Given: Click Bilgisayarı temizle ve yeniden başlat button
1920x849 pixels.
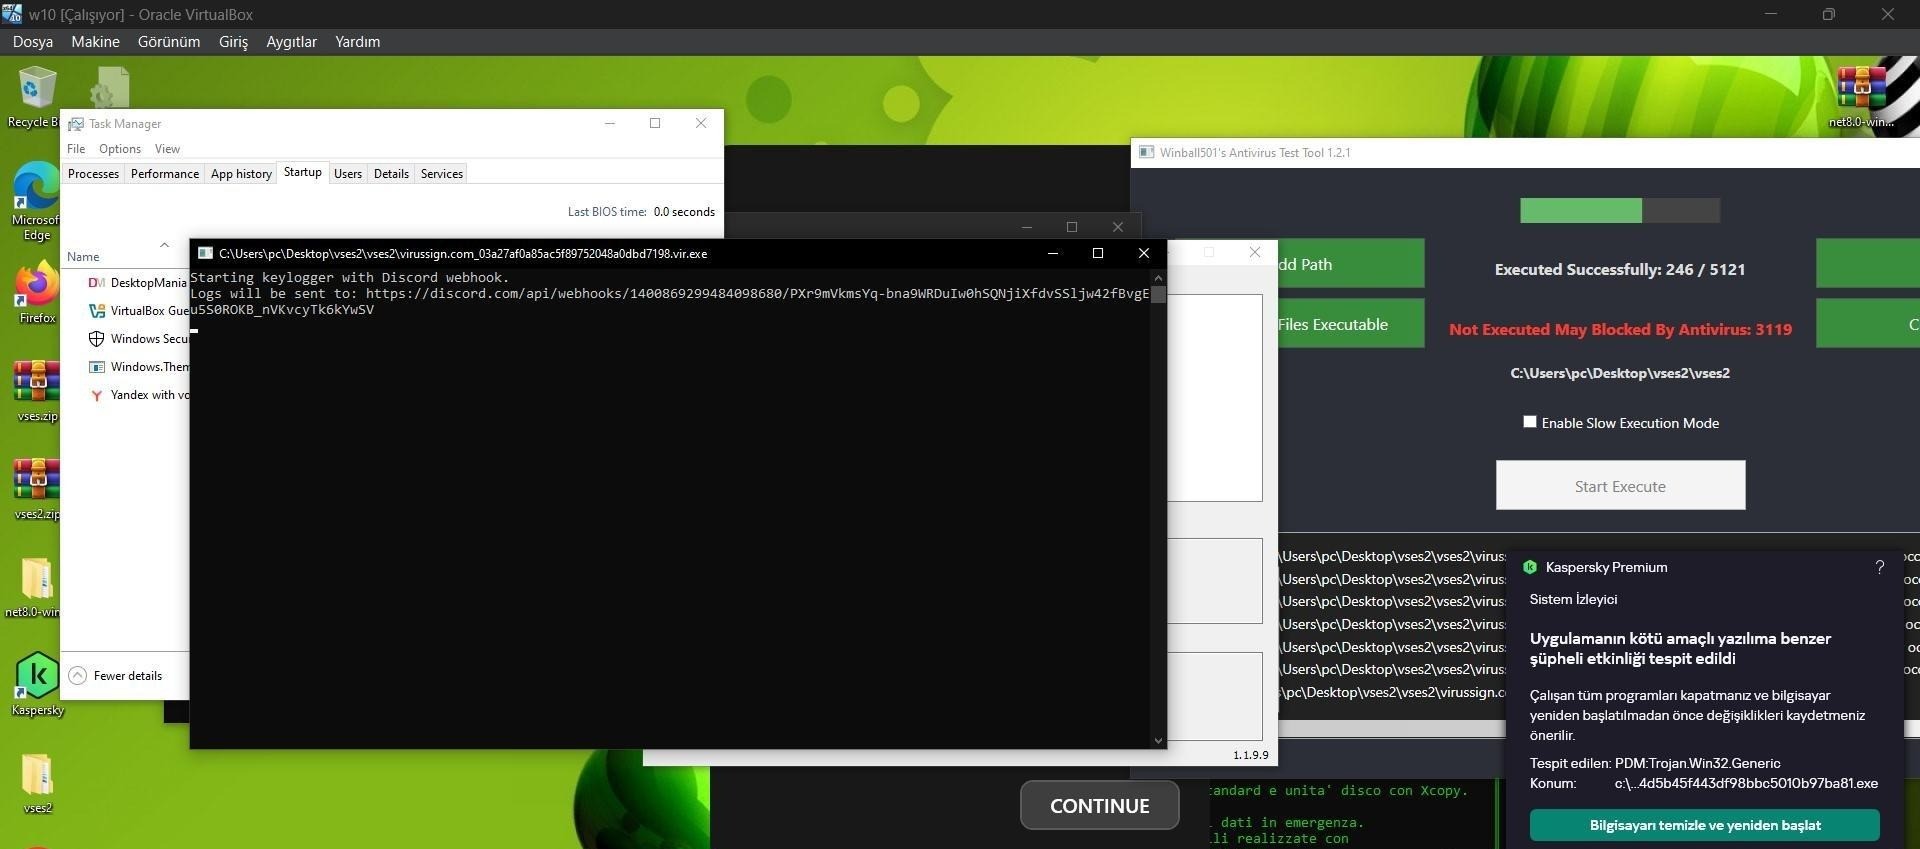Looking at the screenshot, I should pyautogui.click(x=1704, y=825).
